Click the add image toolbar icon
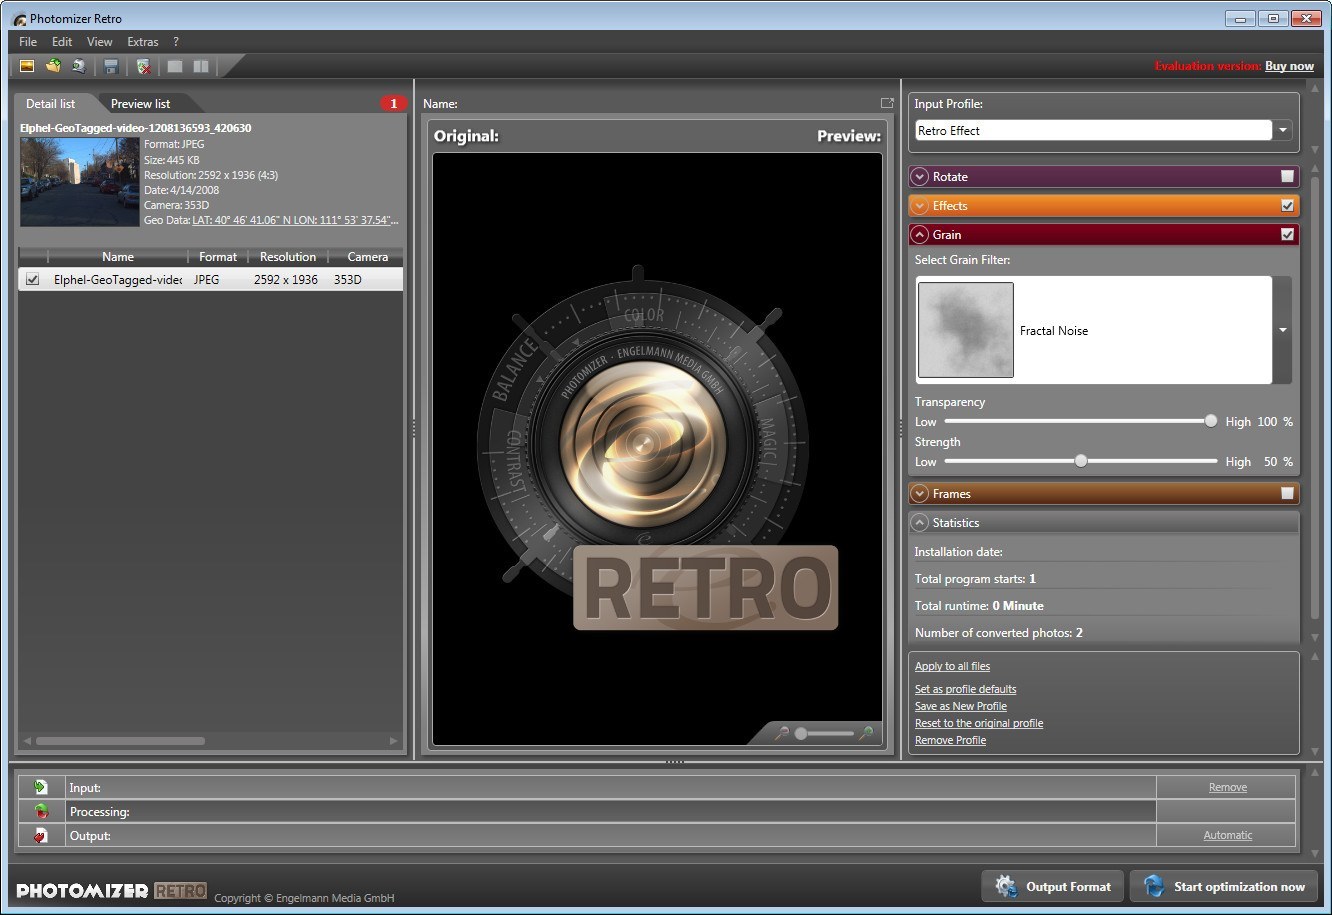The width and height of the screenshot is (1332, 915). (x=27, y=66)
